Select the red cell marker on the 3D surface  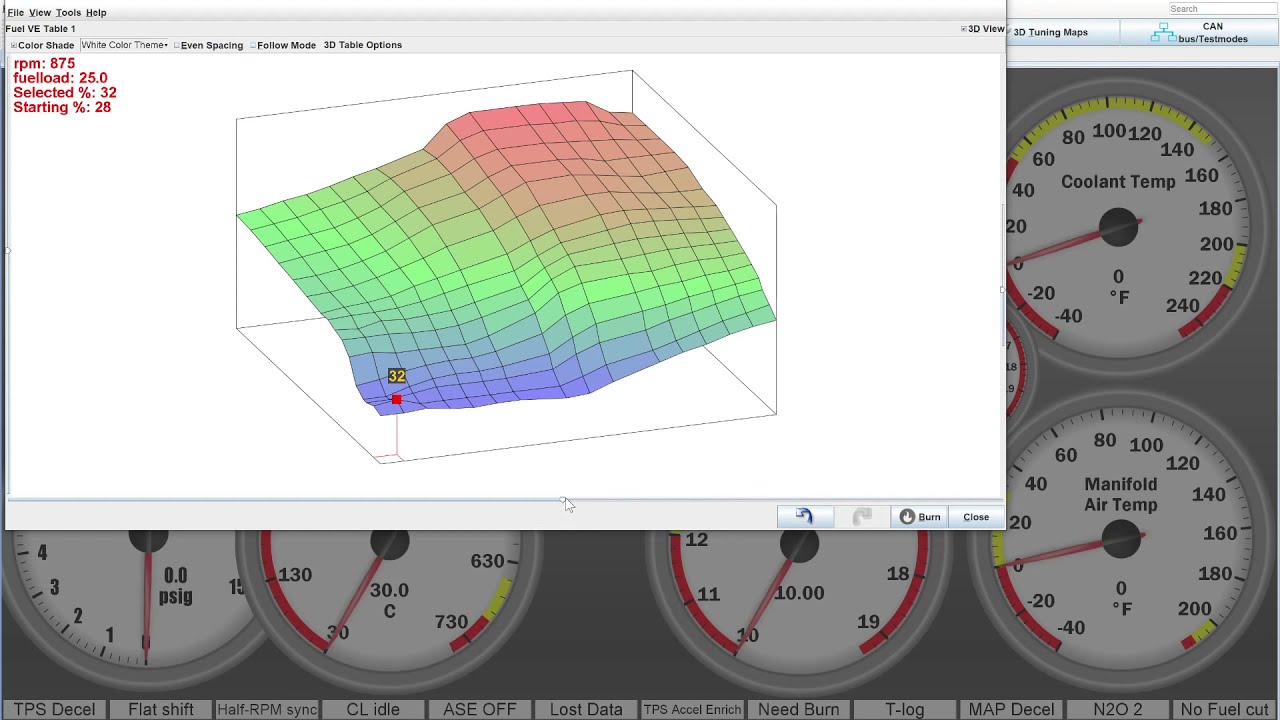click(x=396, y=400)
